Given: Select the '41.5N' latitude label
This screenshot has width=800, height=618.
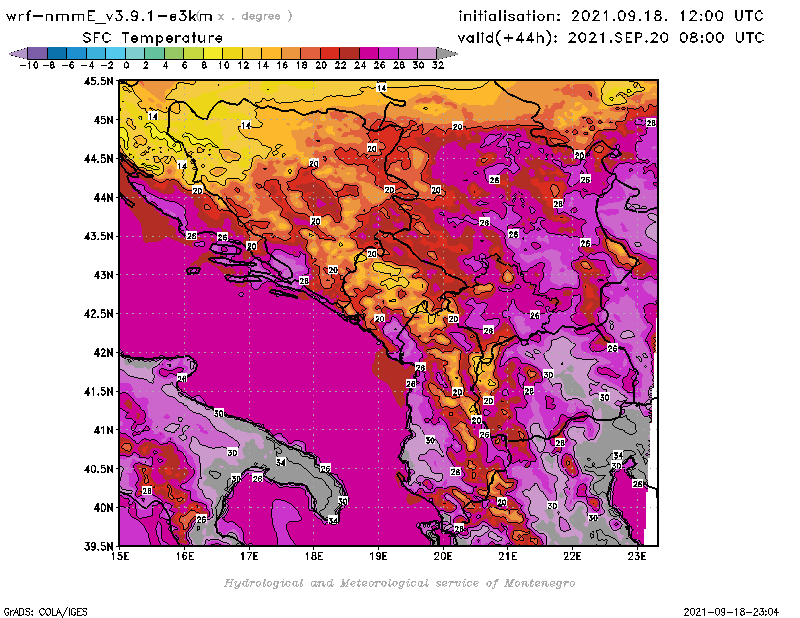Looking at the screenshot, I should pos(99,391).
